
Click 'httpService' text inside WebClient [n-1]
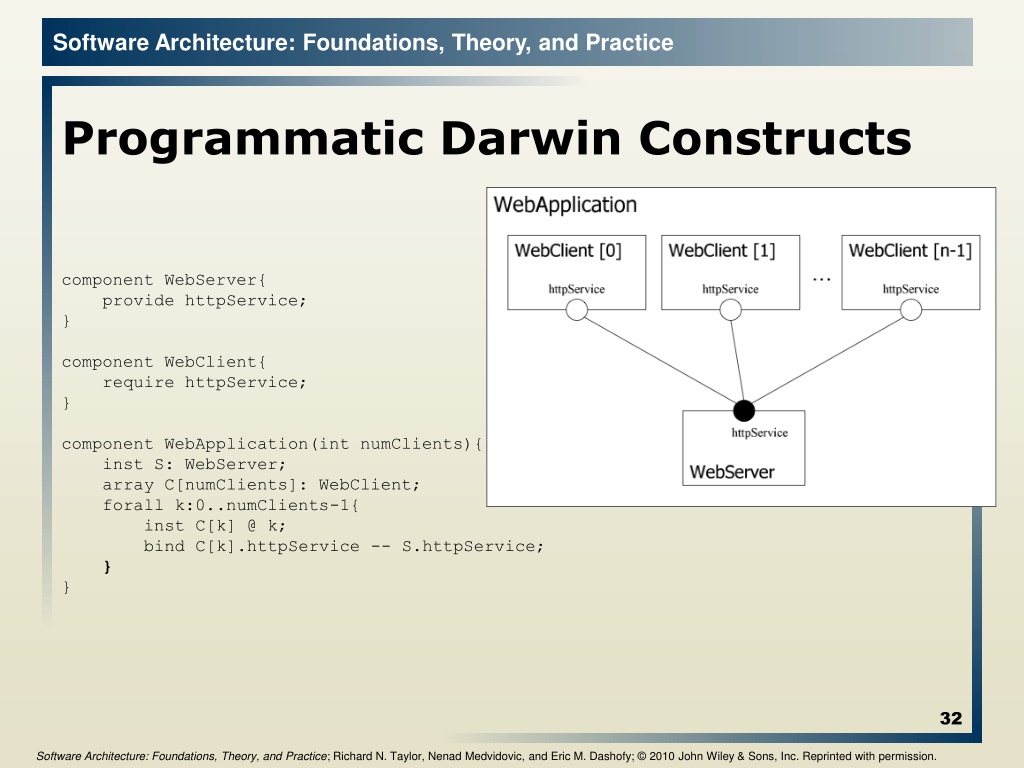point(910,289)
